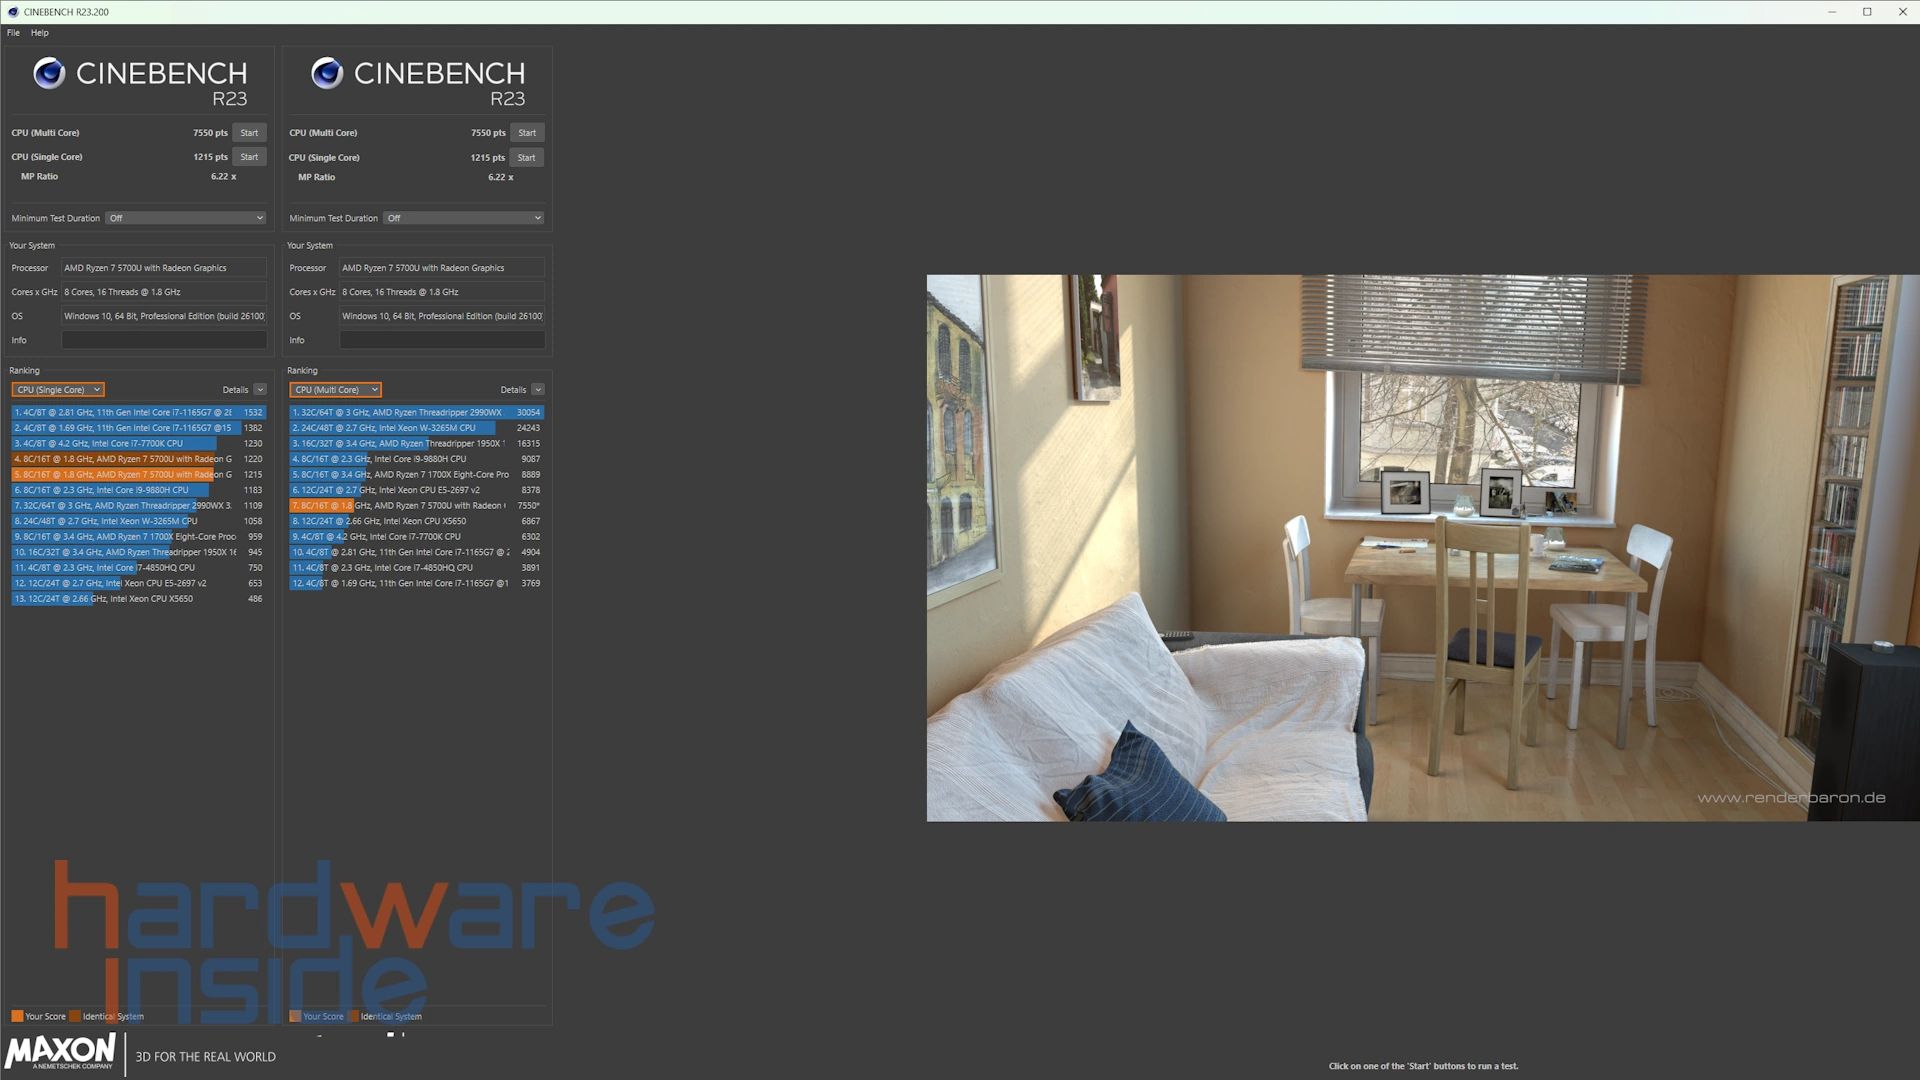This screenshot has width=1920, height=1080.
Task: Click the Cinebench app icon in title bar
Action: pos(12,12)
